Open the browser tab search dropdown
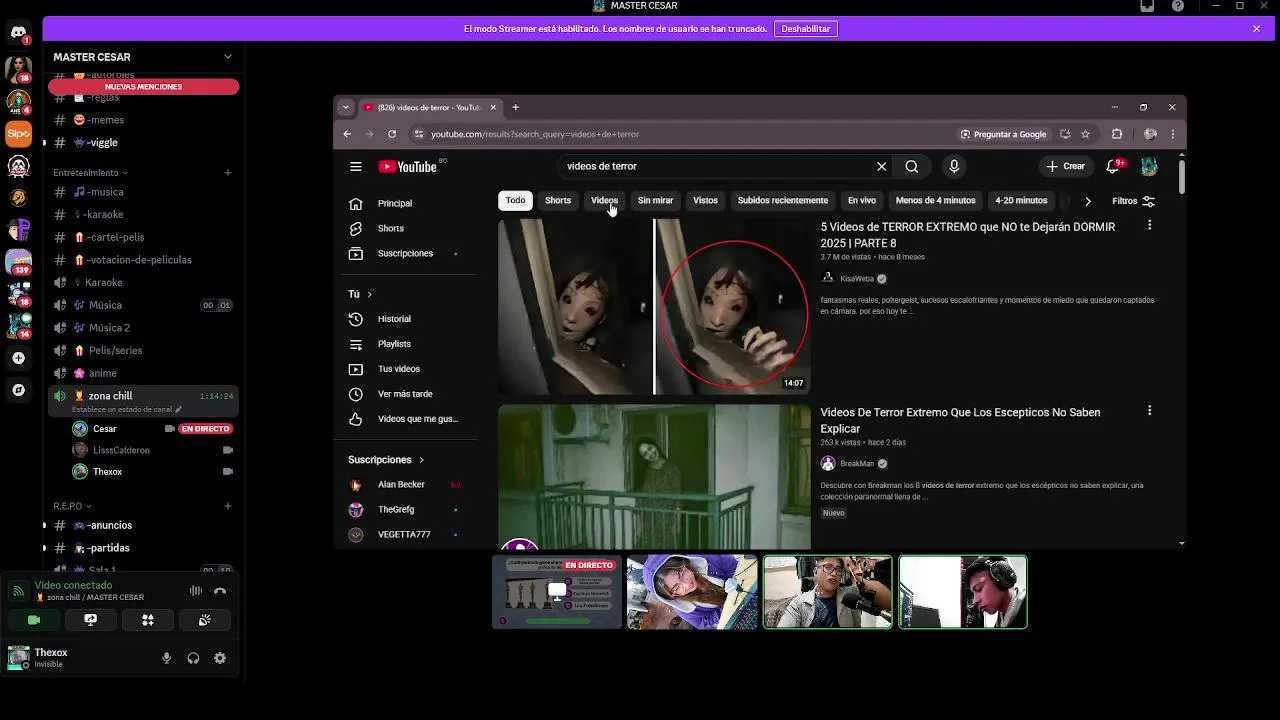 [x=346, y=107]
